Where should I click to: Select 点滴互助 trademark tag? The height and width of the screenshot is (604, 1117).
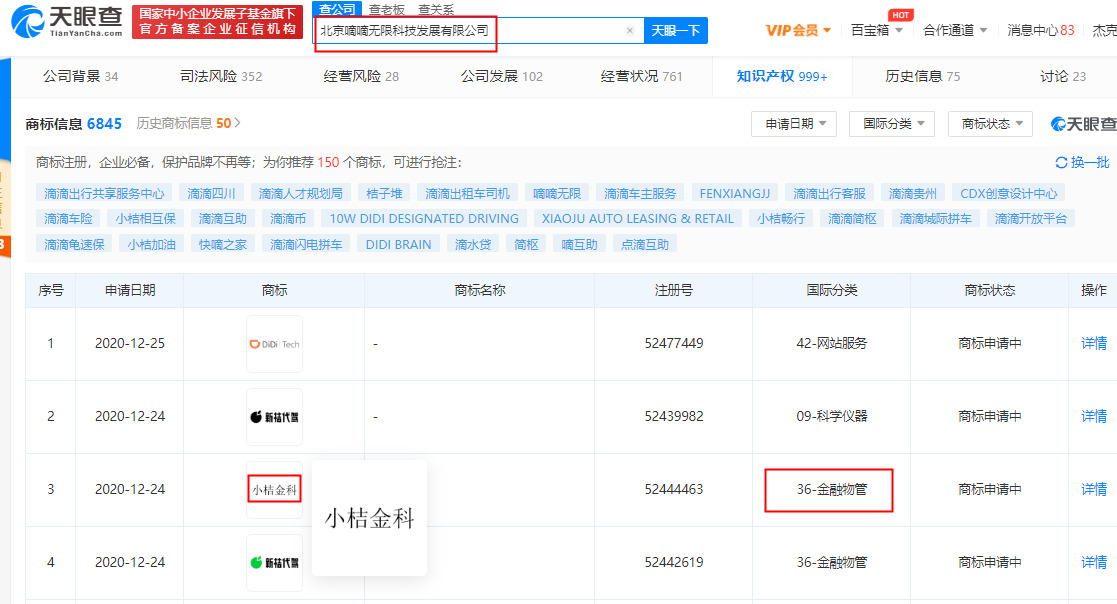(x=645, y=244)
